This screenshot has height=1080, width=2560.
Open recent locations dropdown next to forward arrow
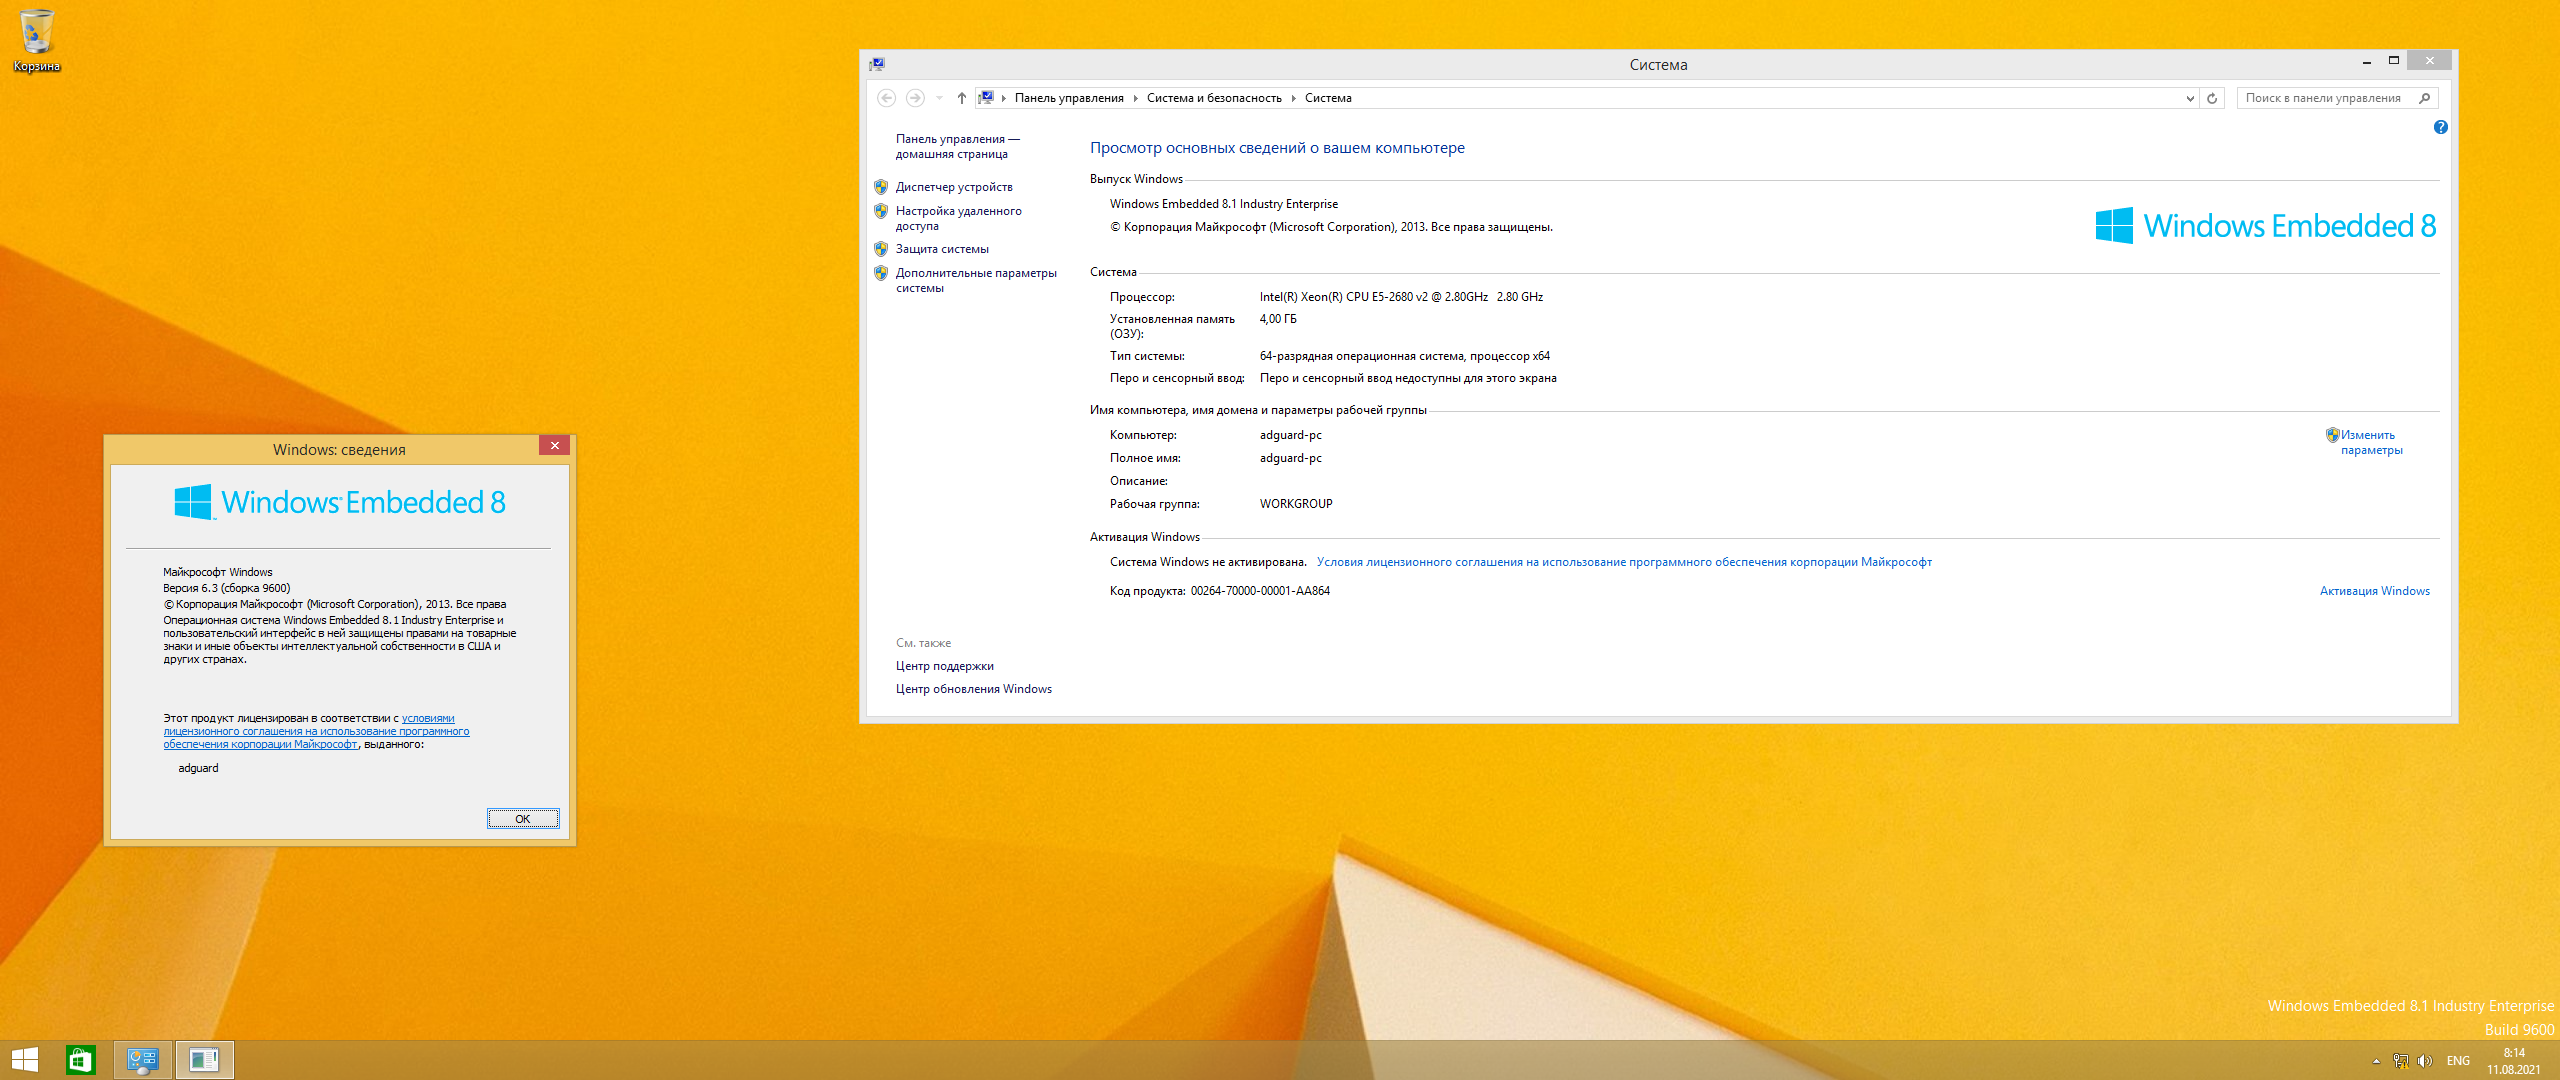pyautogui.click(x=939, y=98)
